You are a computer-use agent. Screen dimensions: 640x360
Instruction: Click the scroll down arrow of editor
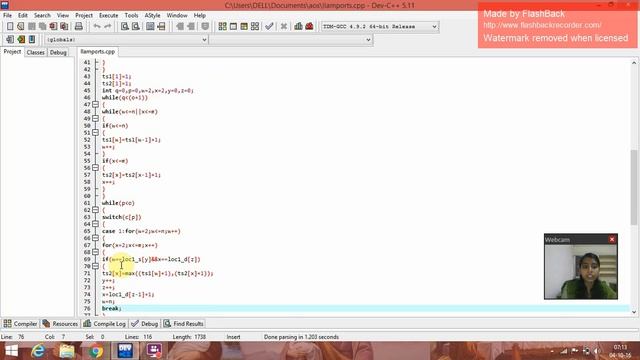point(634,312)
